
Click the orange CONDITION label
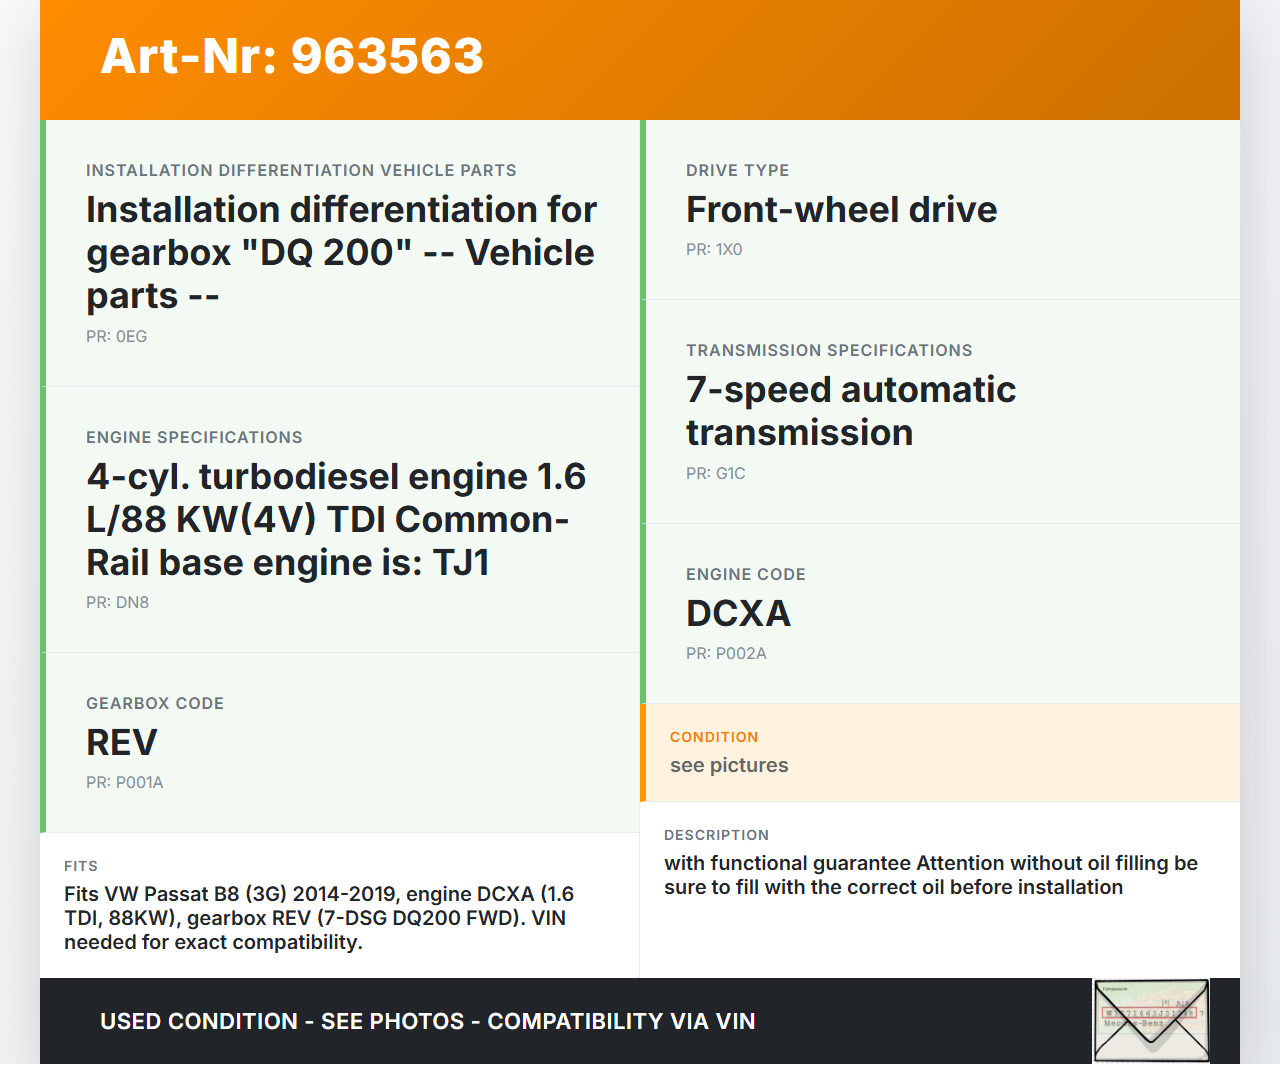(714, 737)
